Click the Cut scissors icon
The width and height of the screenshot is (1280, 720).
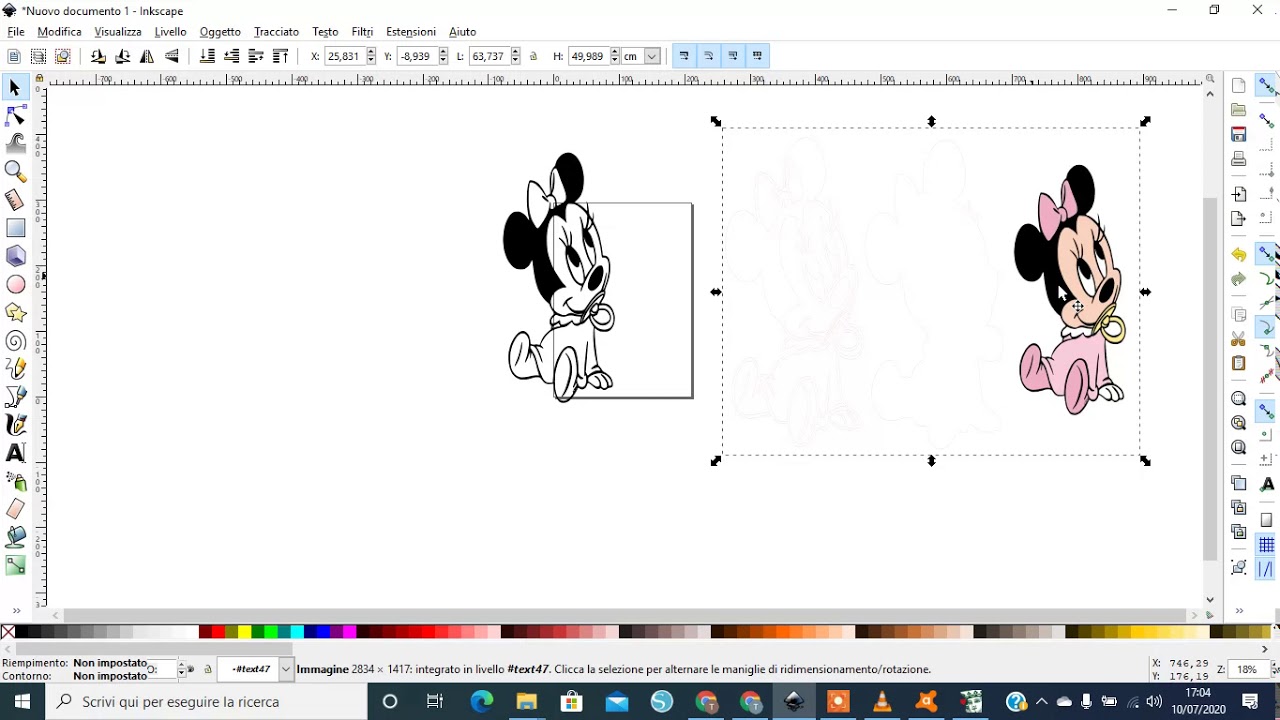click(1239, 339)
